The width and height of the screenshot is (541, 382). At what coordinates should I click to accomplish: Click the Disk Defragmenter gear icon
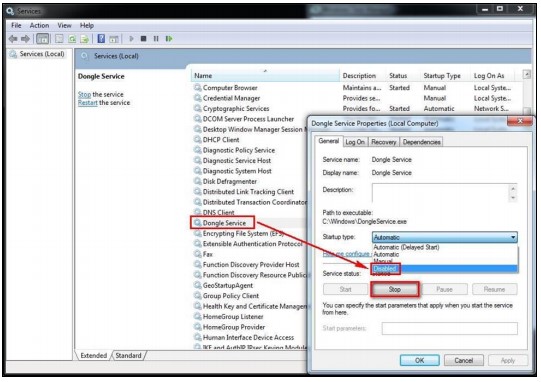(198, 181)
